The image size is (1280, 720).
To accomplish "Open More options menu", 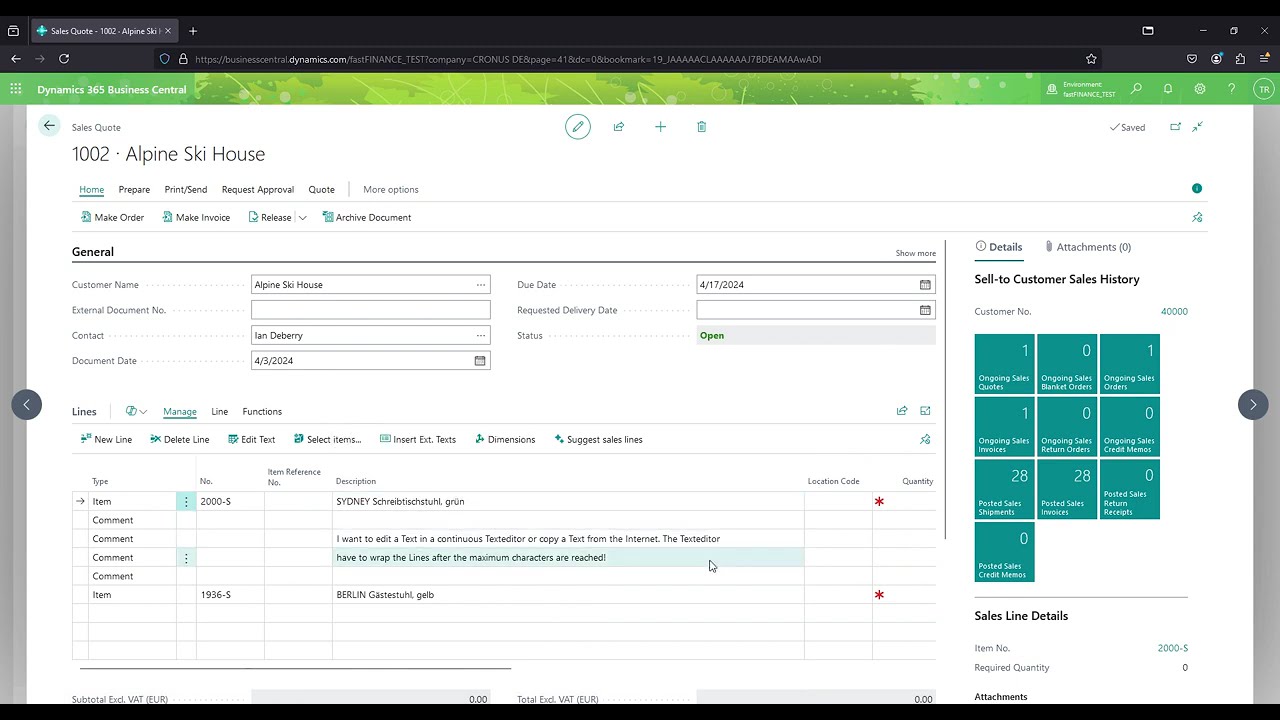I will point(391,189).
